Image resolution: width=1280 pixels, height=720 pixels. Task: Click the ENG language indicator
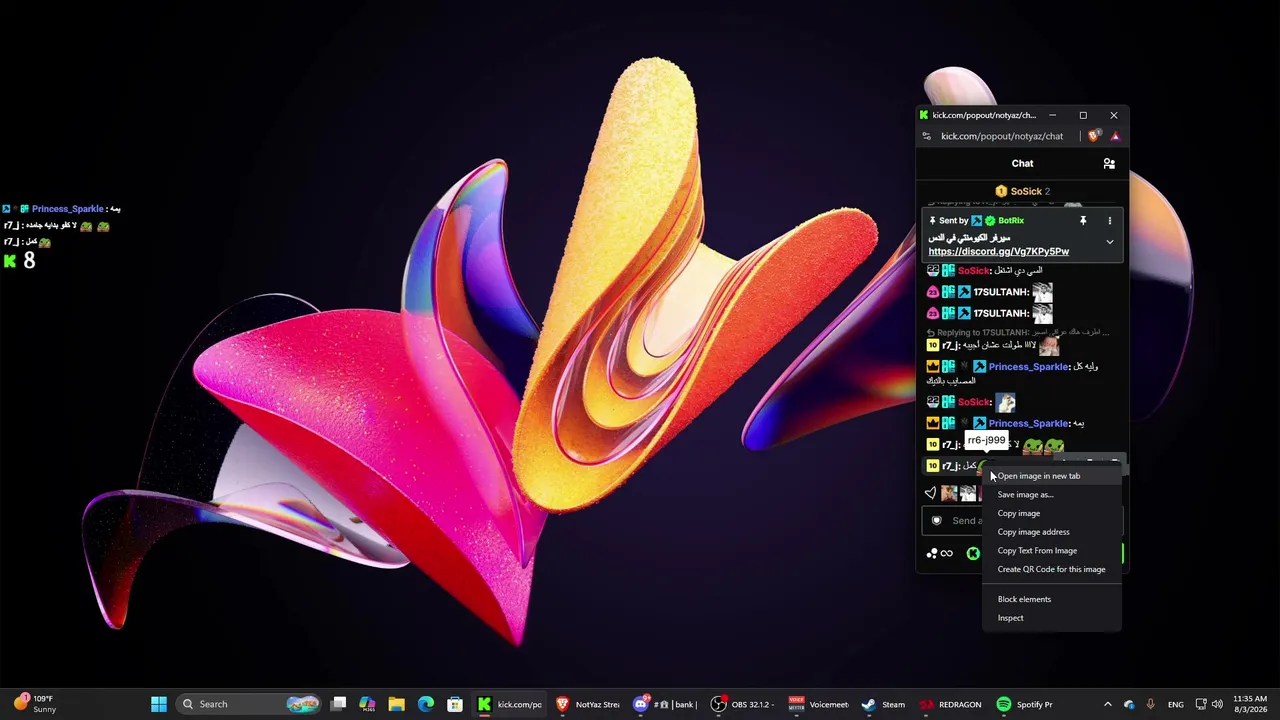tap(1175, 704)
